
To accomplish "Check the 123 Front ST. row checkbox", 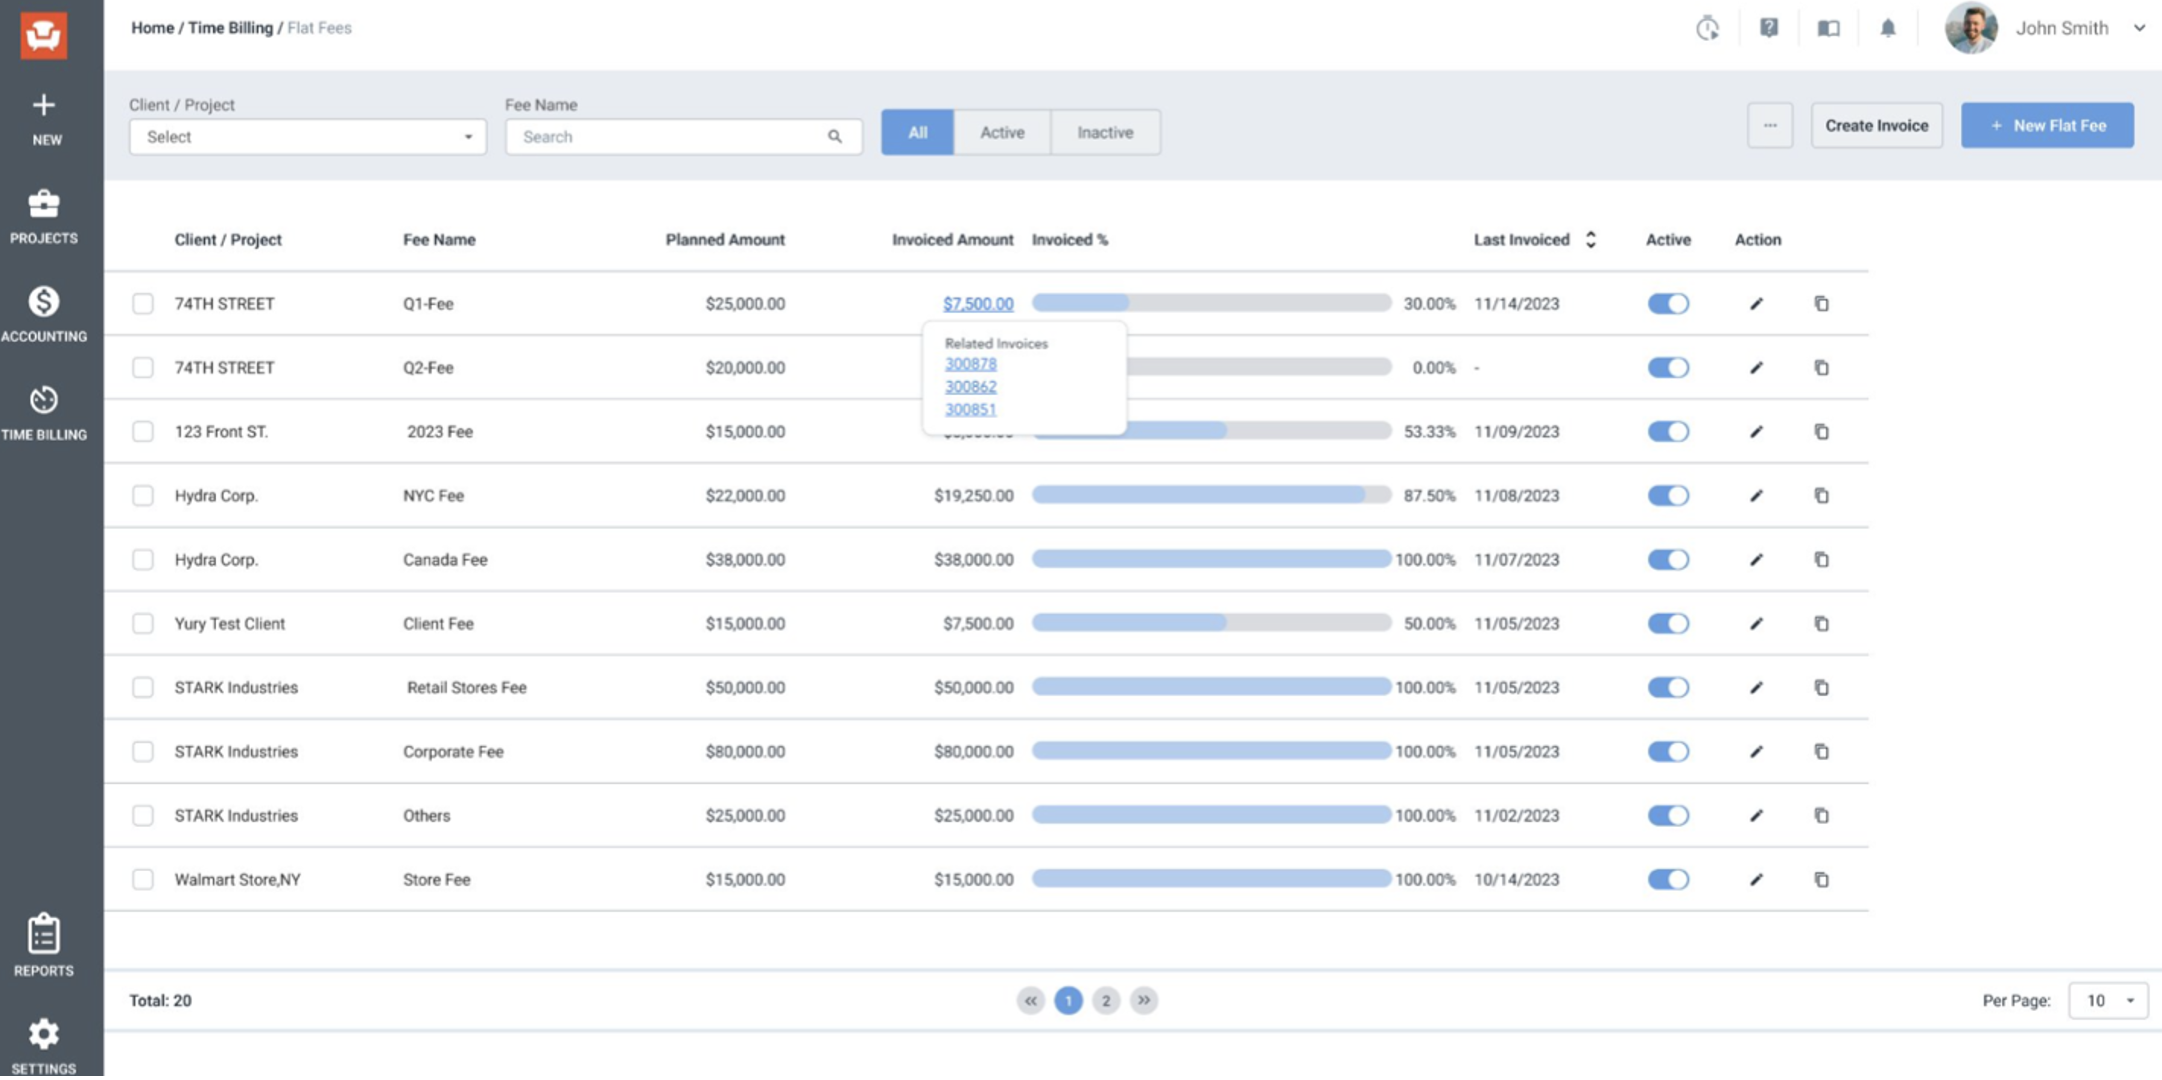I will (x=143, y=432).
